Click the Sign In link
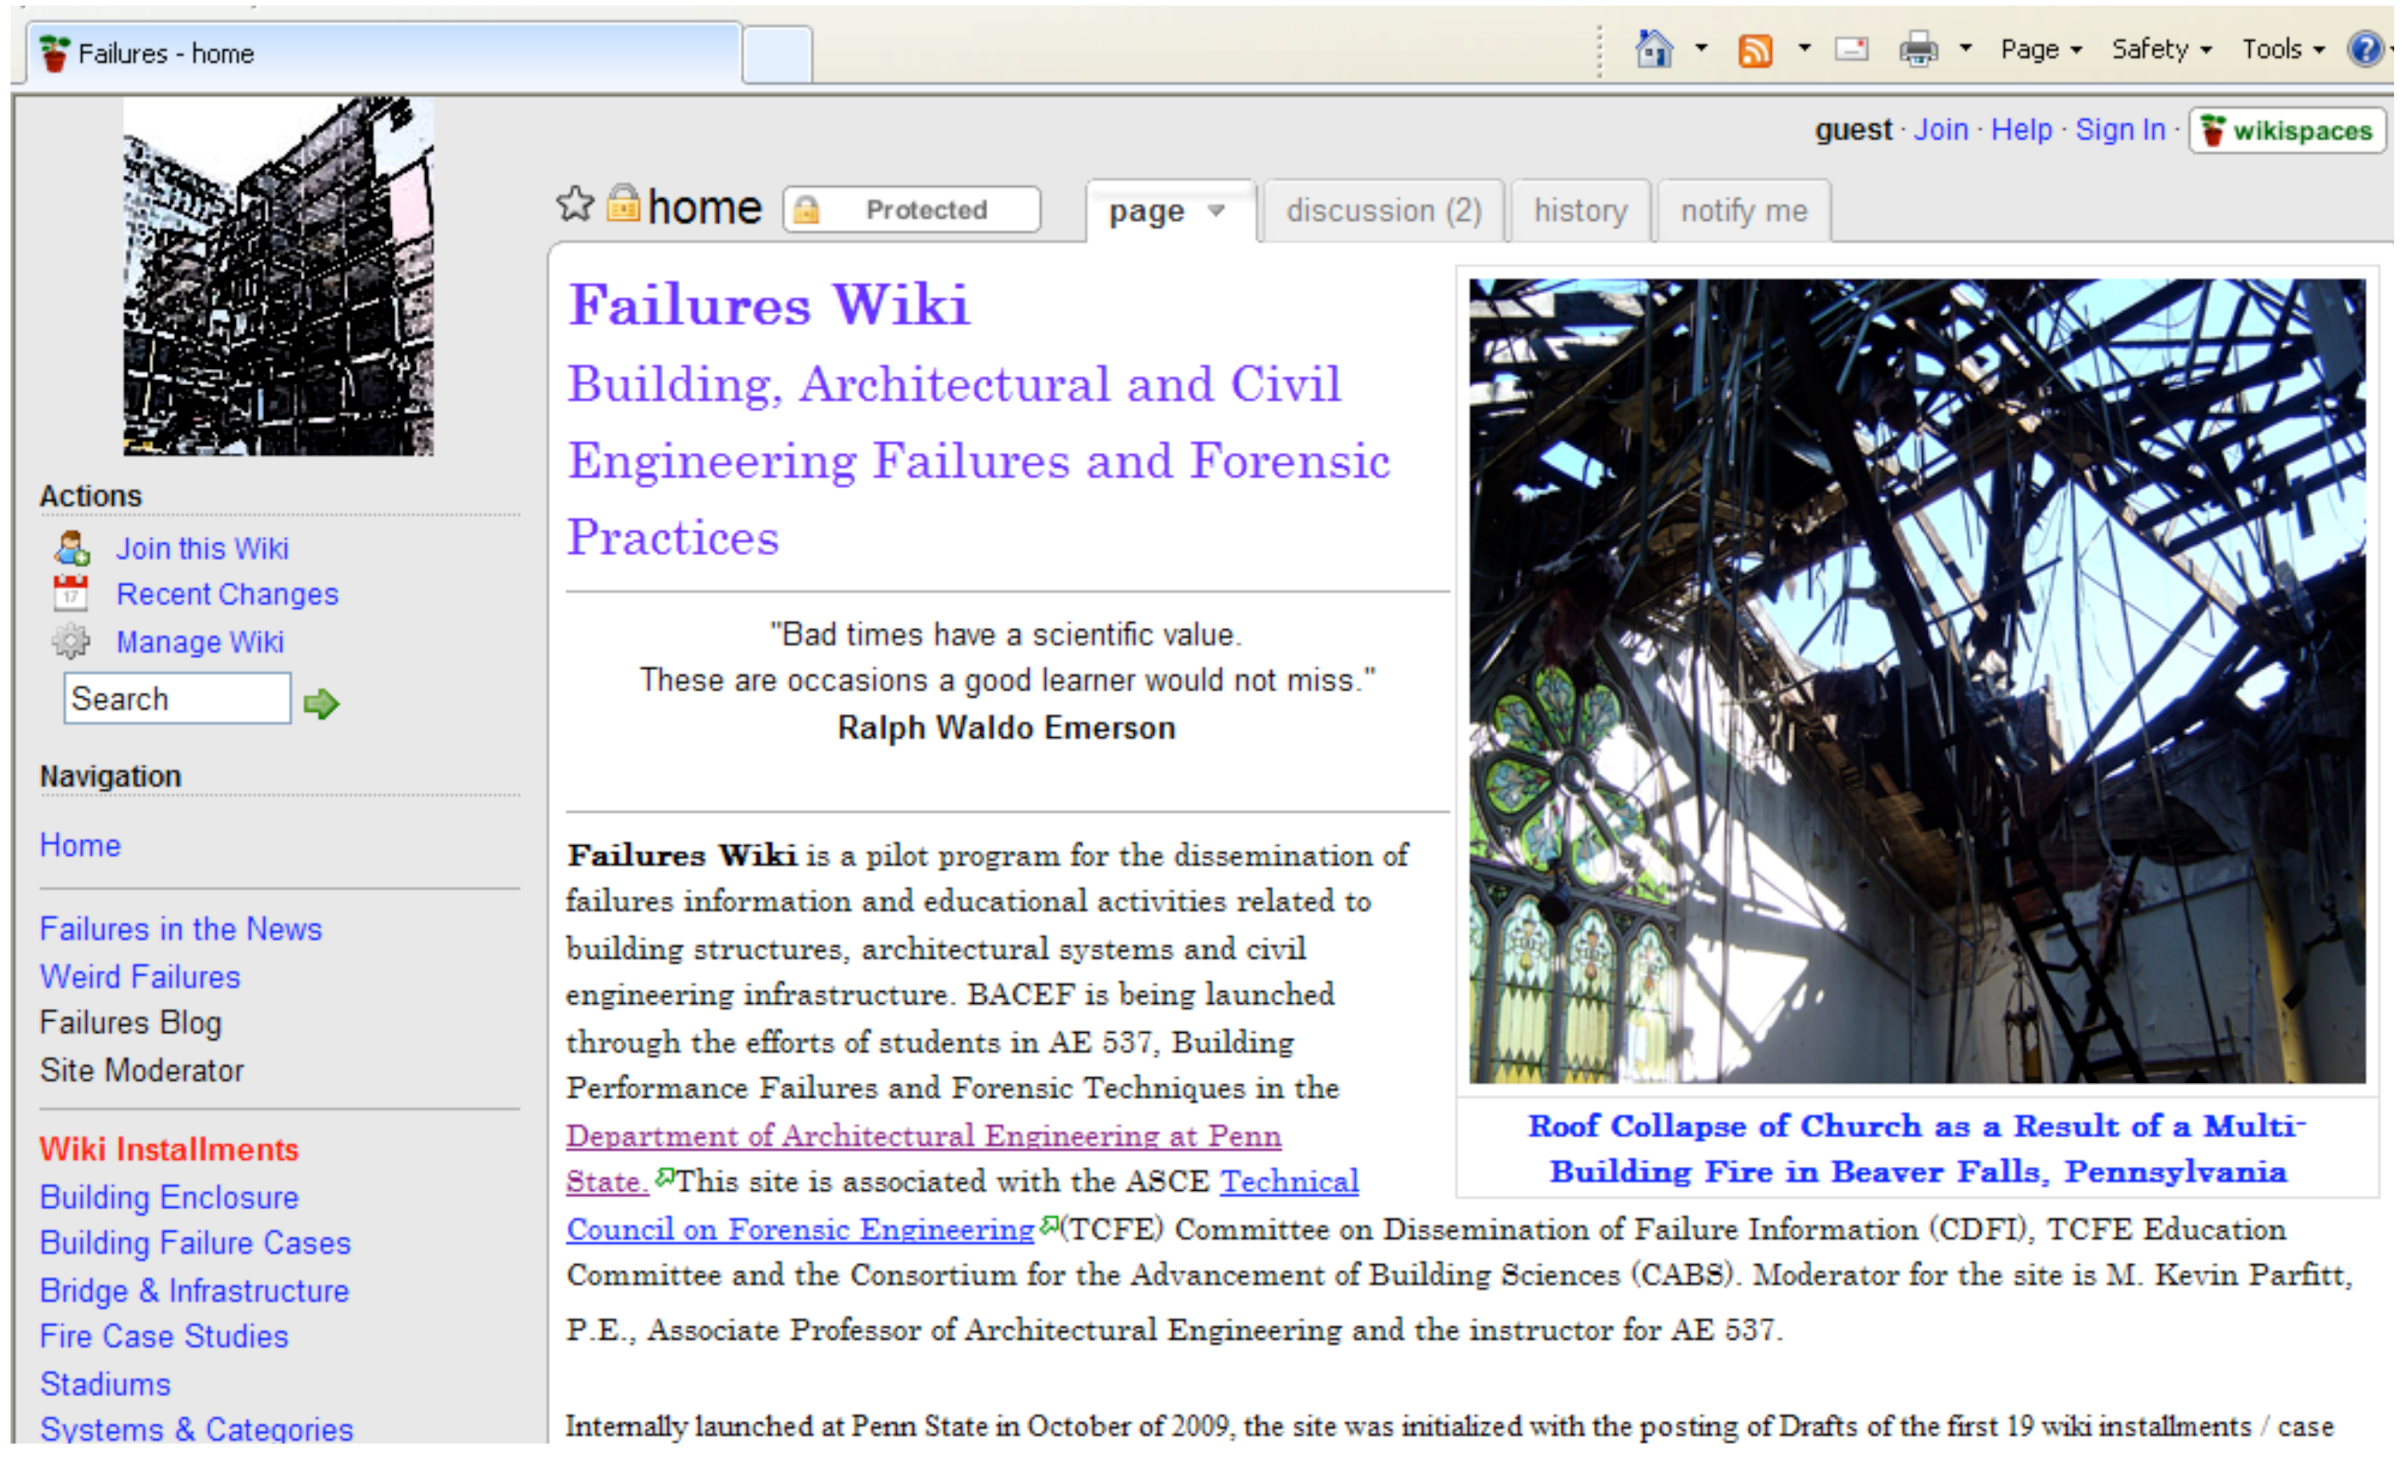The height and width of the screenshot is (1459, 2406). pyautogui.click(x=2119, y=130)
